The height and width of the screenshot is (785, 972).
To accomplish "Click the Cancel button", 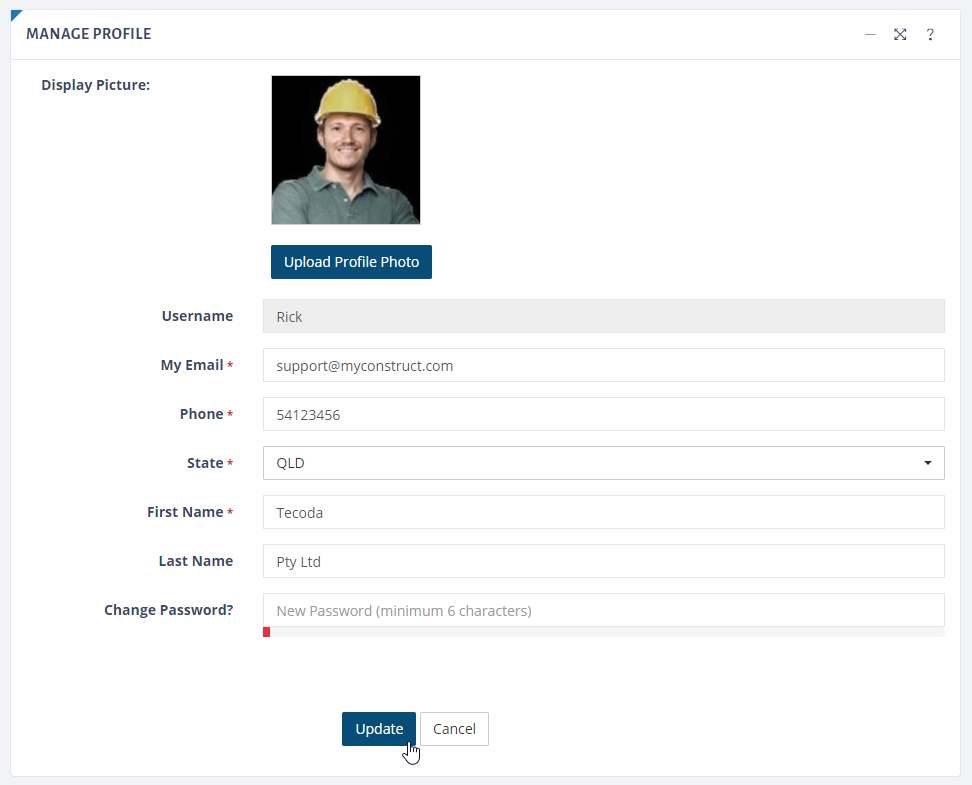I will [454, 729].
